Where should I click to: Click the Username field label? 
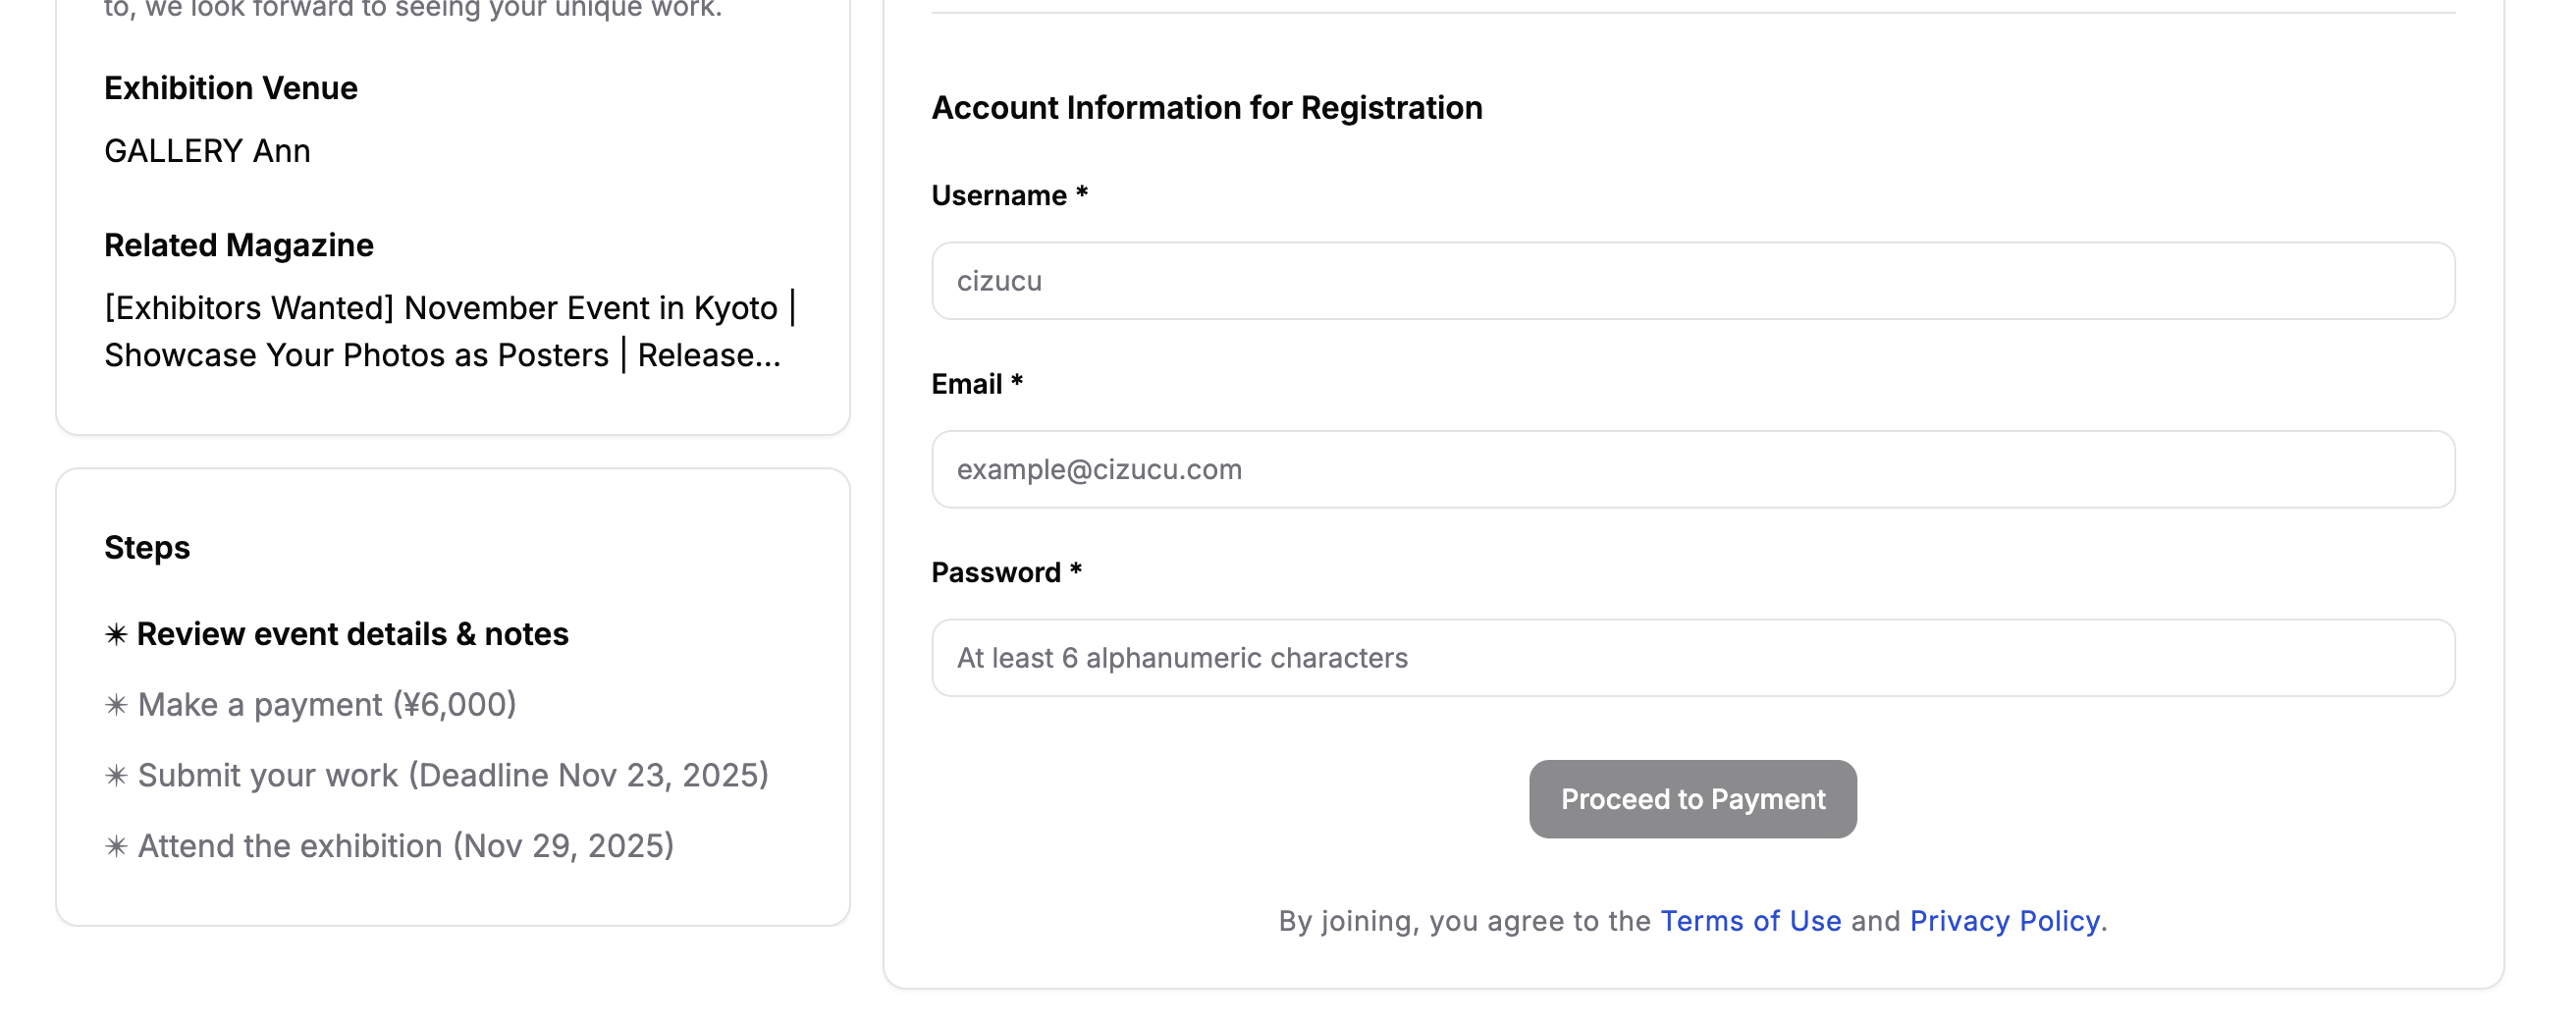click(x=998, y=195)
